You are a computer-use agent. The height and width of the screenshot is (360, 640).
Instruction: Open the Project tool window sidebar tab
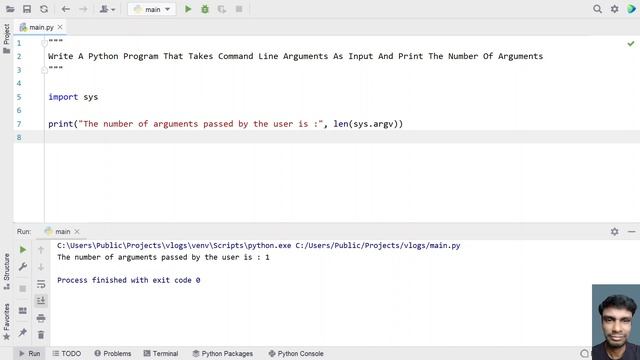(7, 39)
